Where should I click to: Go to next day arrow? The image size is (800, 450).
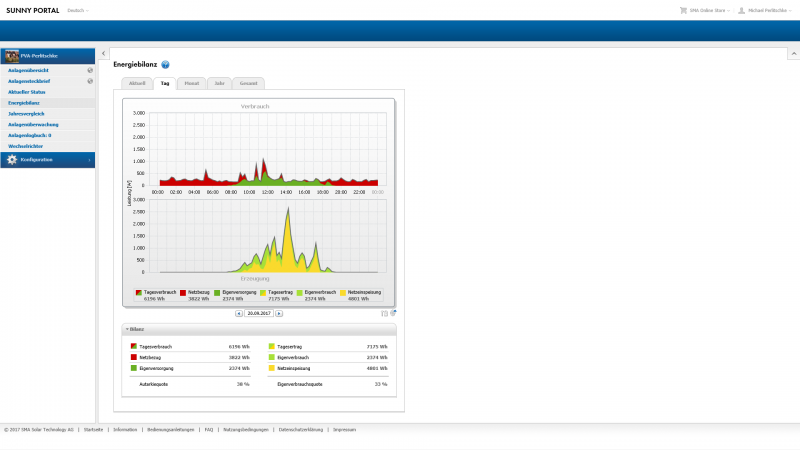[279, 313]
